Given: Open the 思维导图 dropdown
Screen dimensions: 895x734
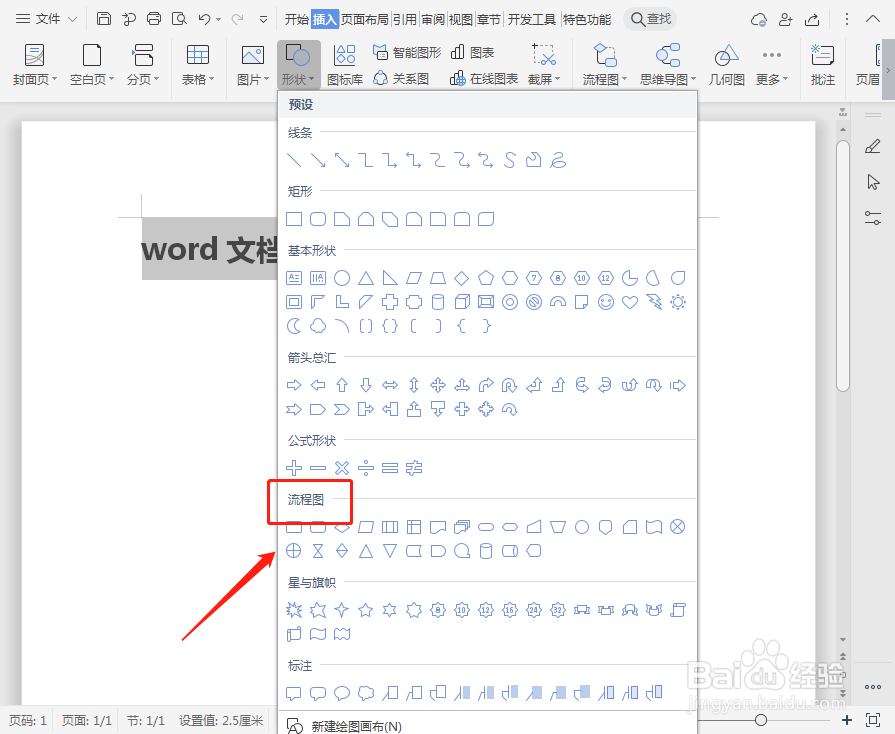Looking at the screenshot, I should pyautogui.click(x=668, y=64).
